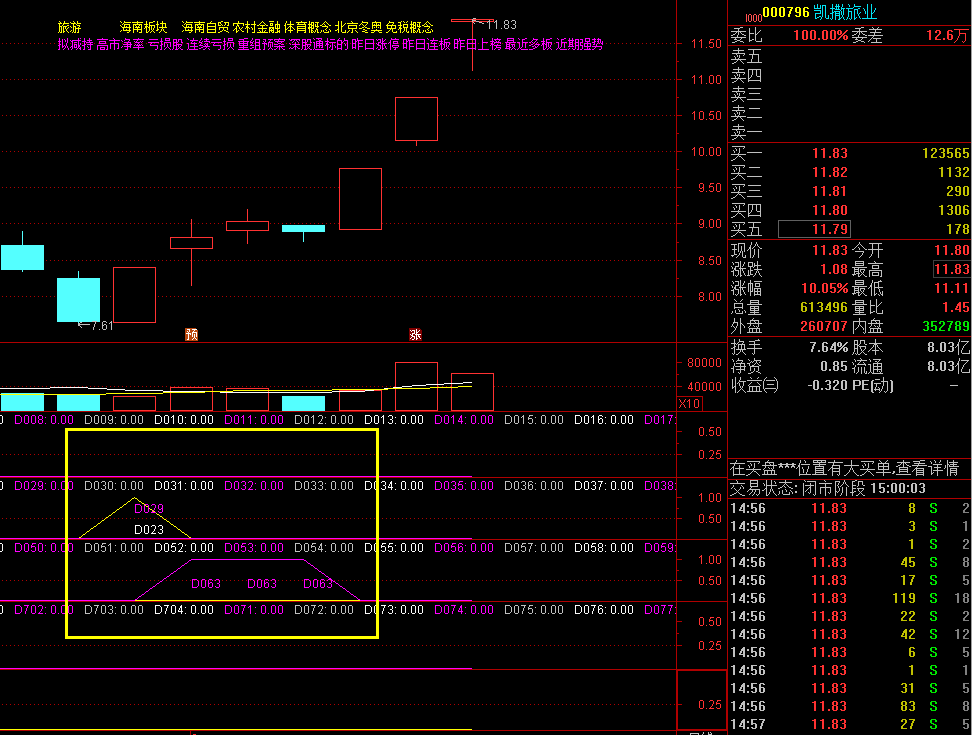Click the 收益(三) value -0.320
The width and height of the screenshot is (972, 735).
click(x=828, y=385)
